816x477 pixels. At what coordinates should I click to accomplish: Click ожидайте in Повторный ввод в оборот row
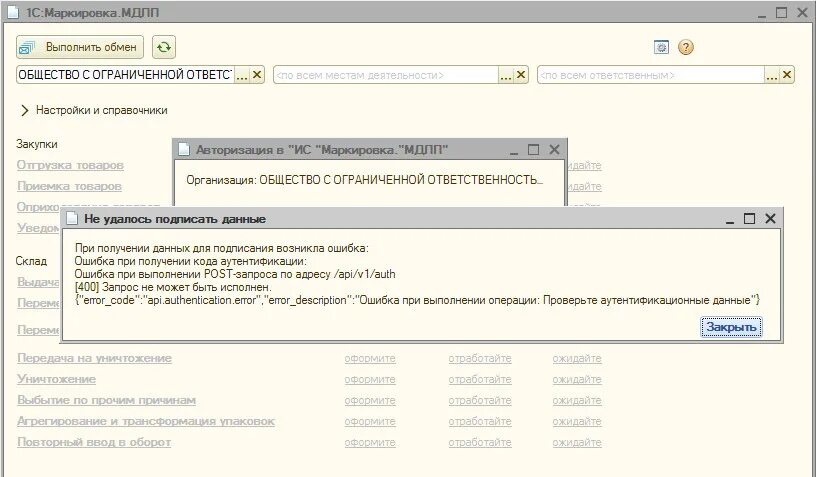point(577,443)
